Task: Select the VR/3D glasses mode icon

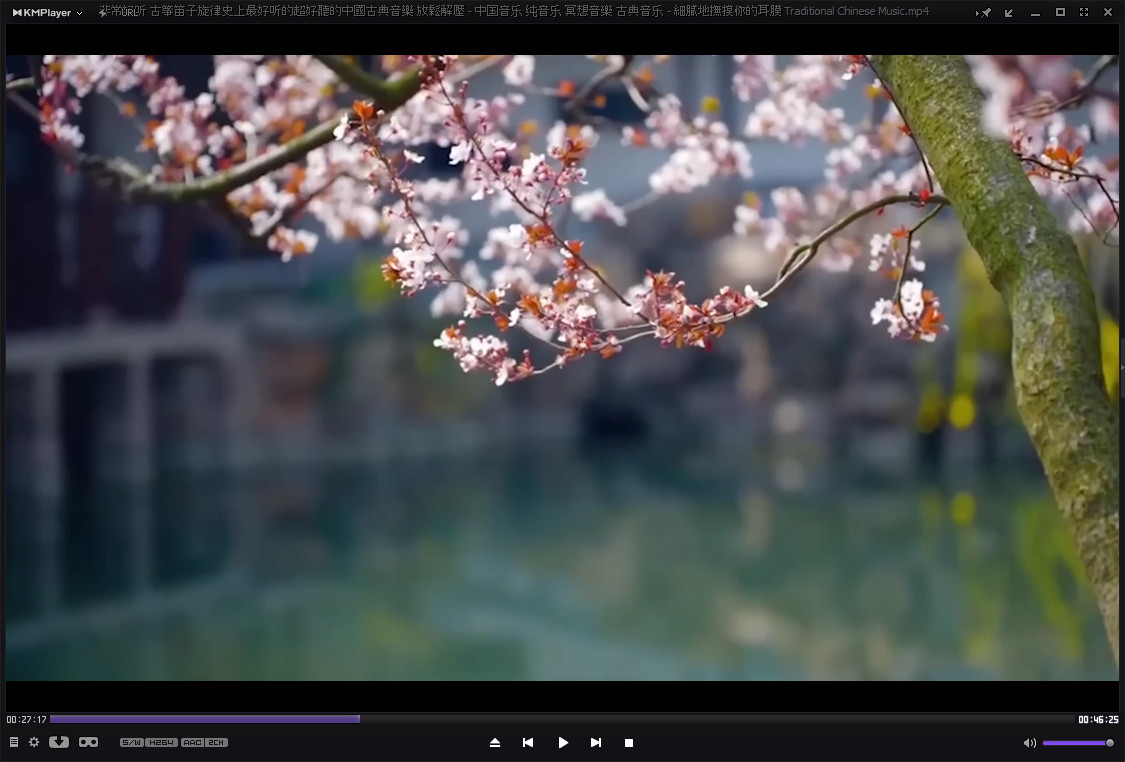Action: point(88,742)
